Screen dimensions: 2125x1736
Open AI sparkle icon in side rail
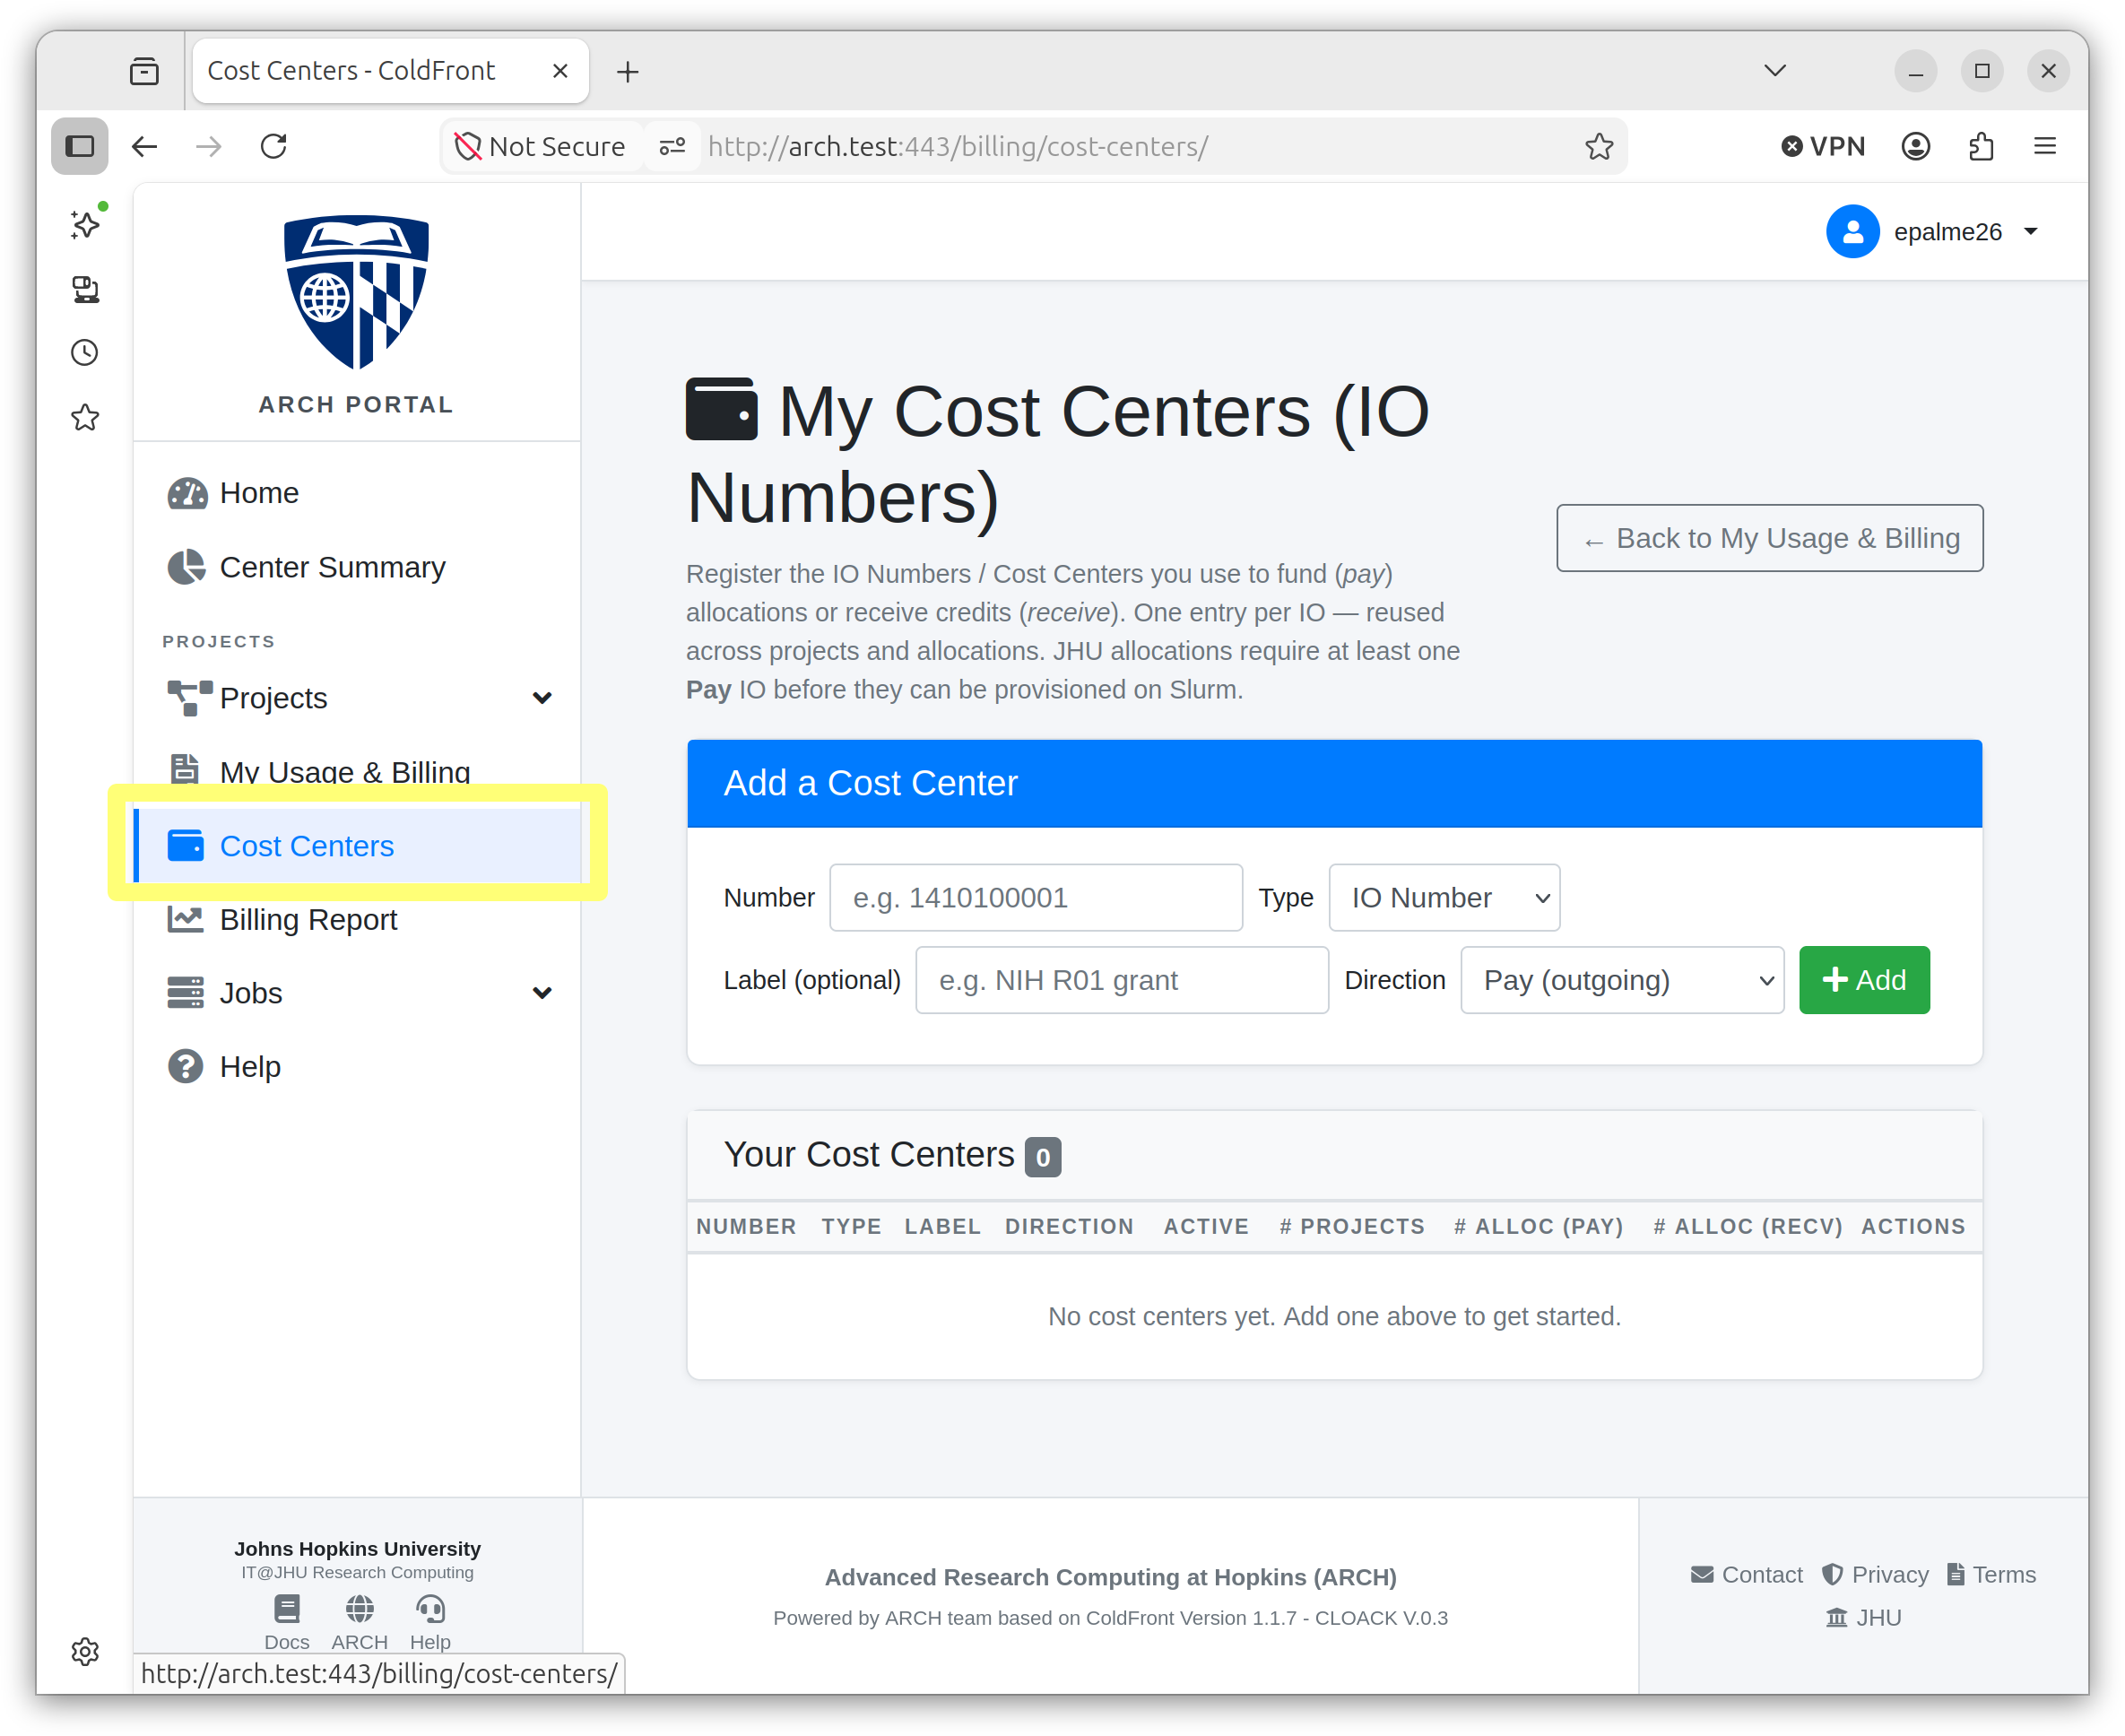pos(85,224)
